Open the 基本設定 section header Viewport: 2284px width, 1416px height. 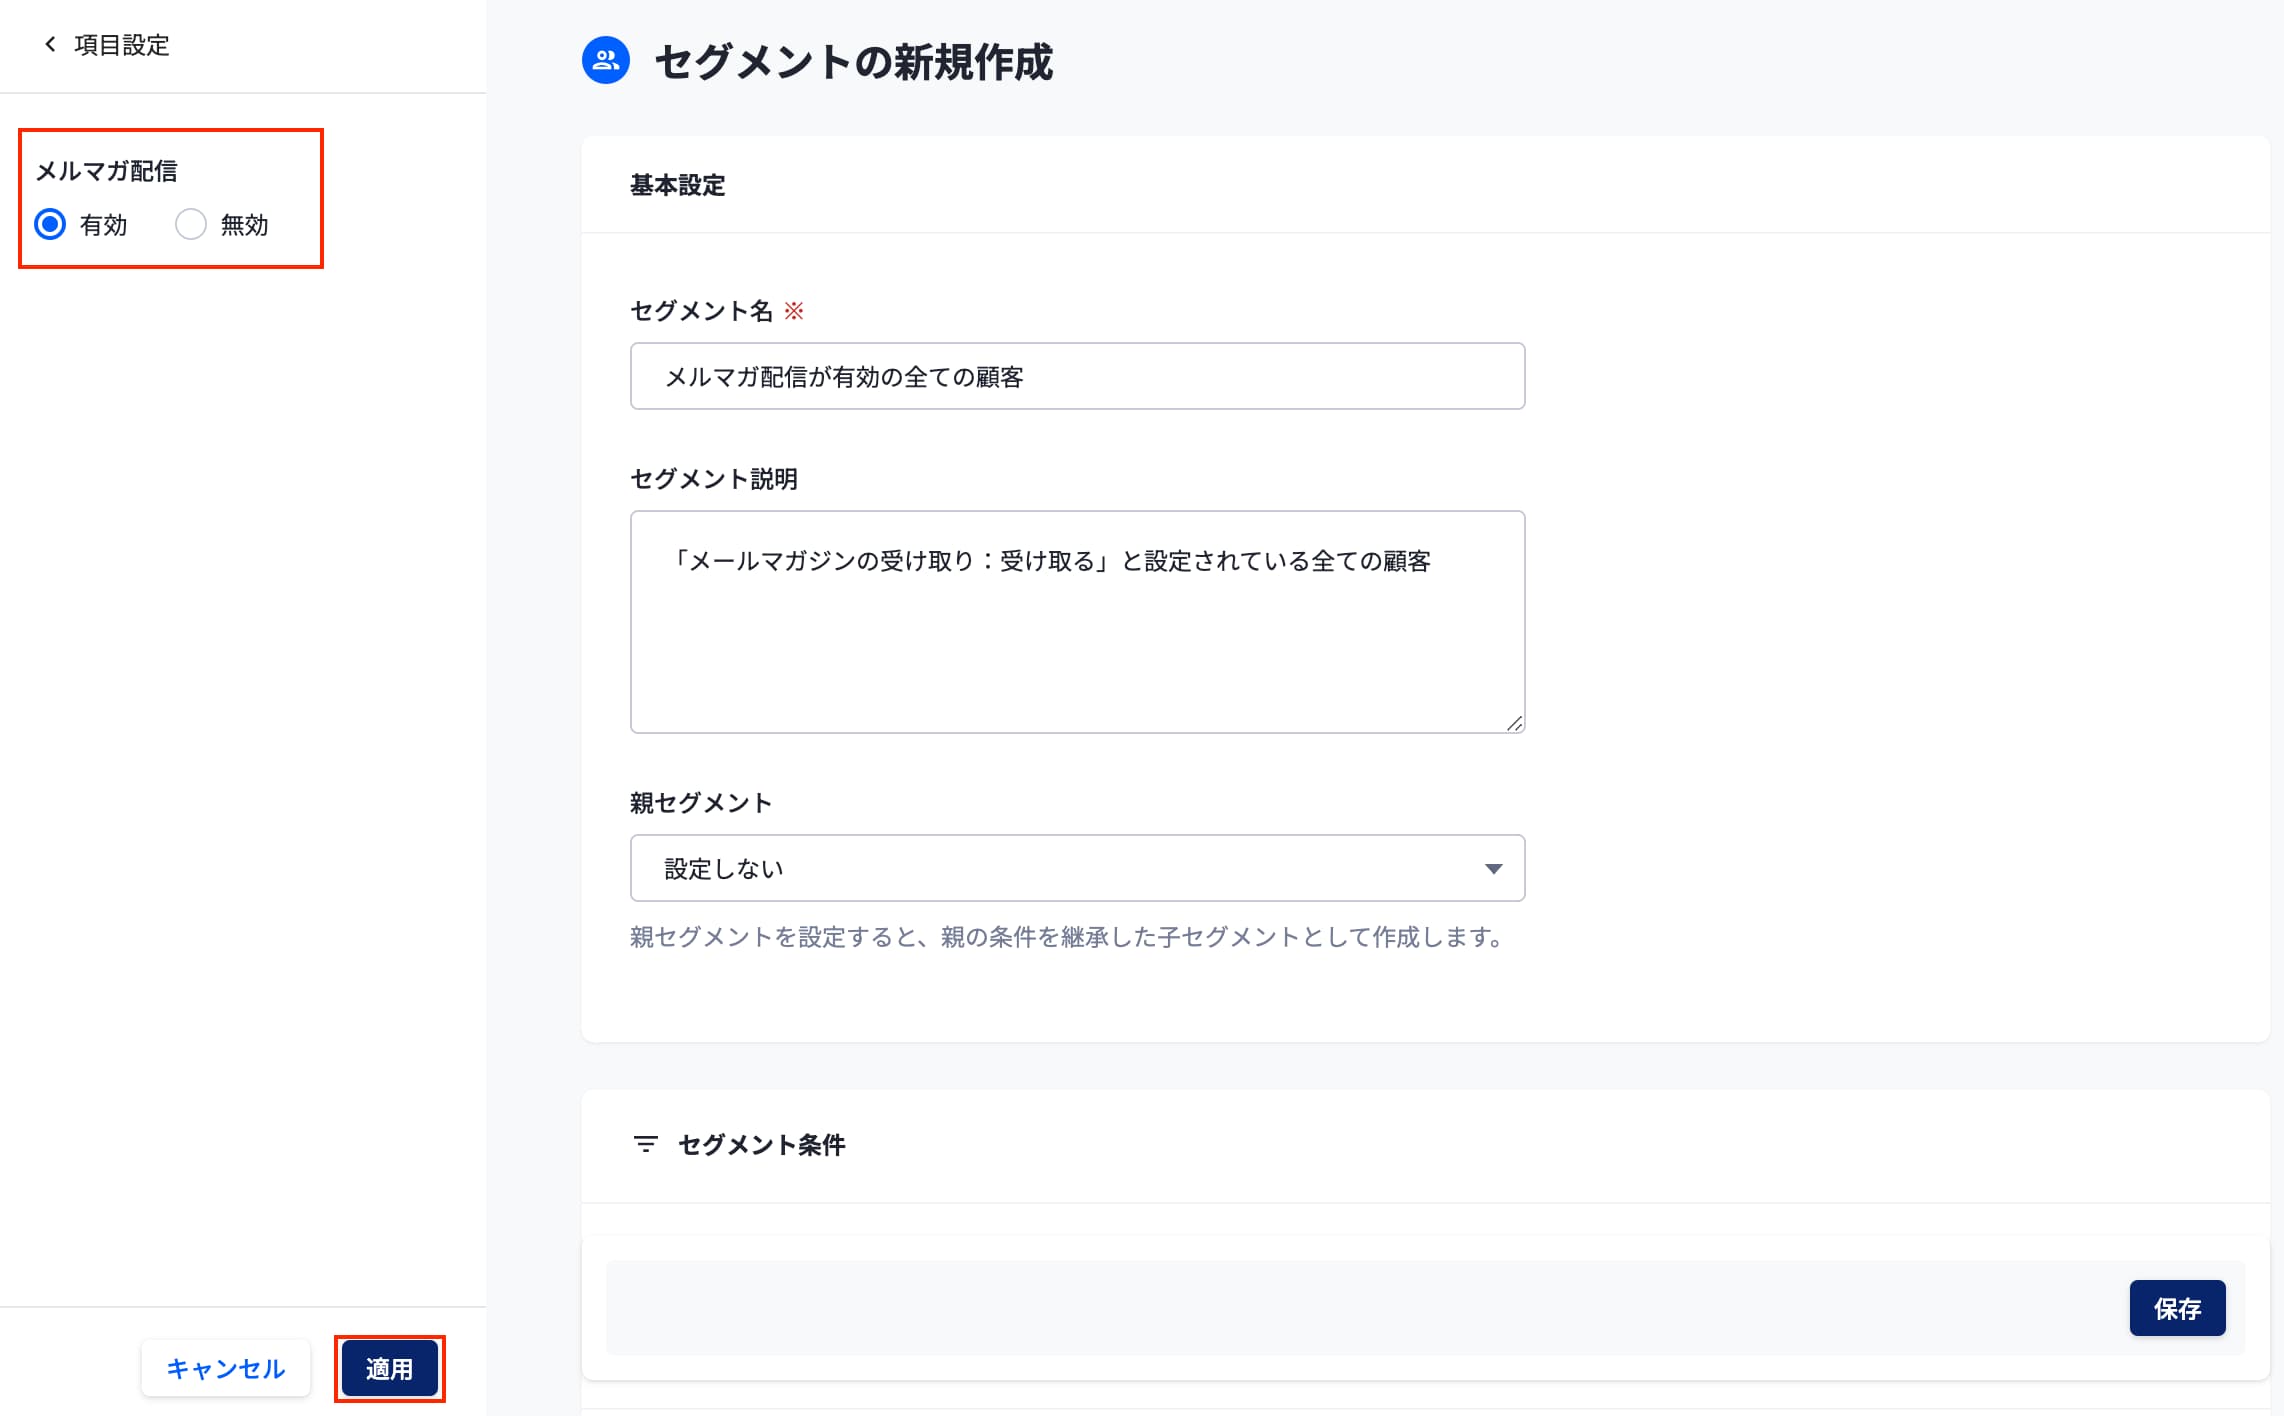click(x=677, y=185)
